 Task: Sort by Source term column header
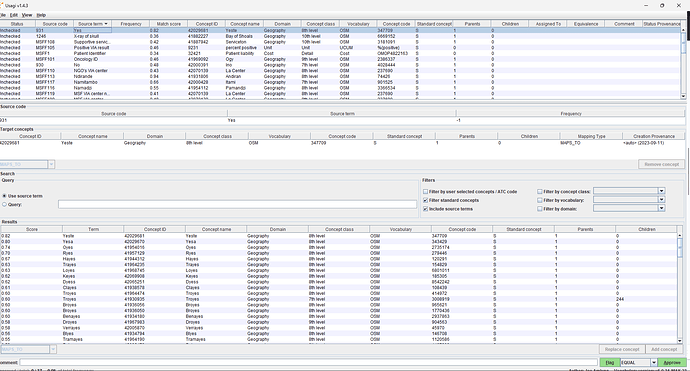[x=92, y=24]
